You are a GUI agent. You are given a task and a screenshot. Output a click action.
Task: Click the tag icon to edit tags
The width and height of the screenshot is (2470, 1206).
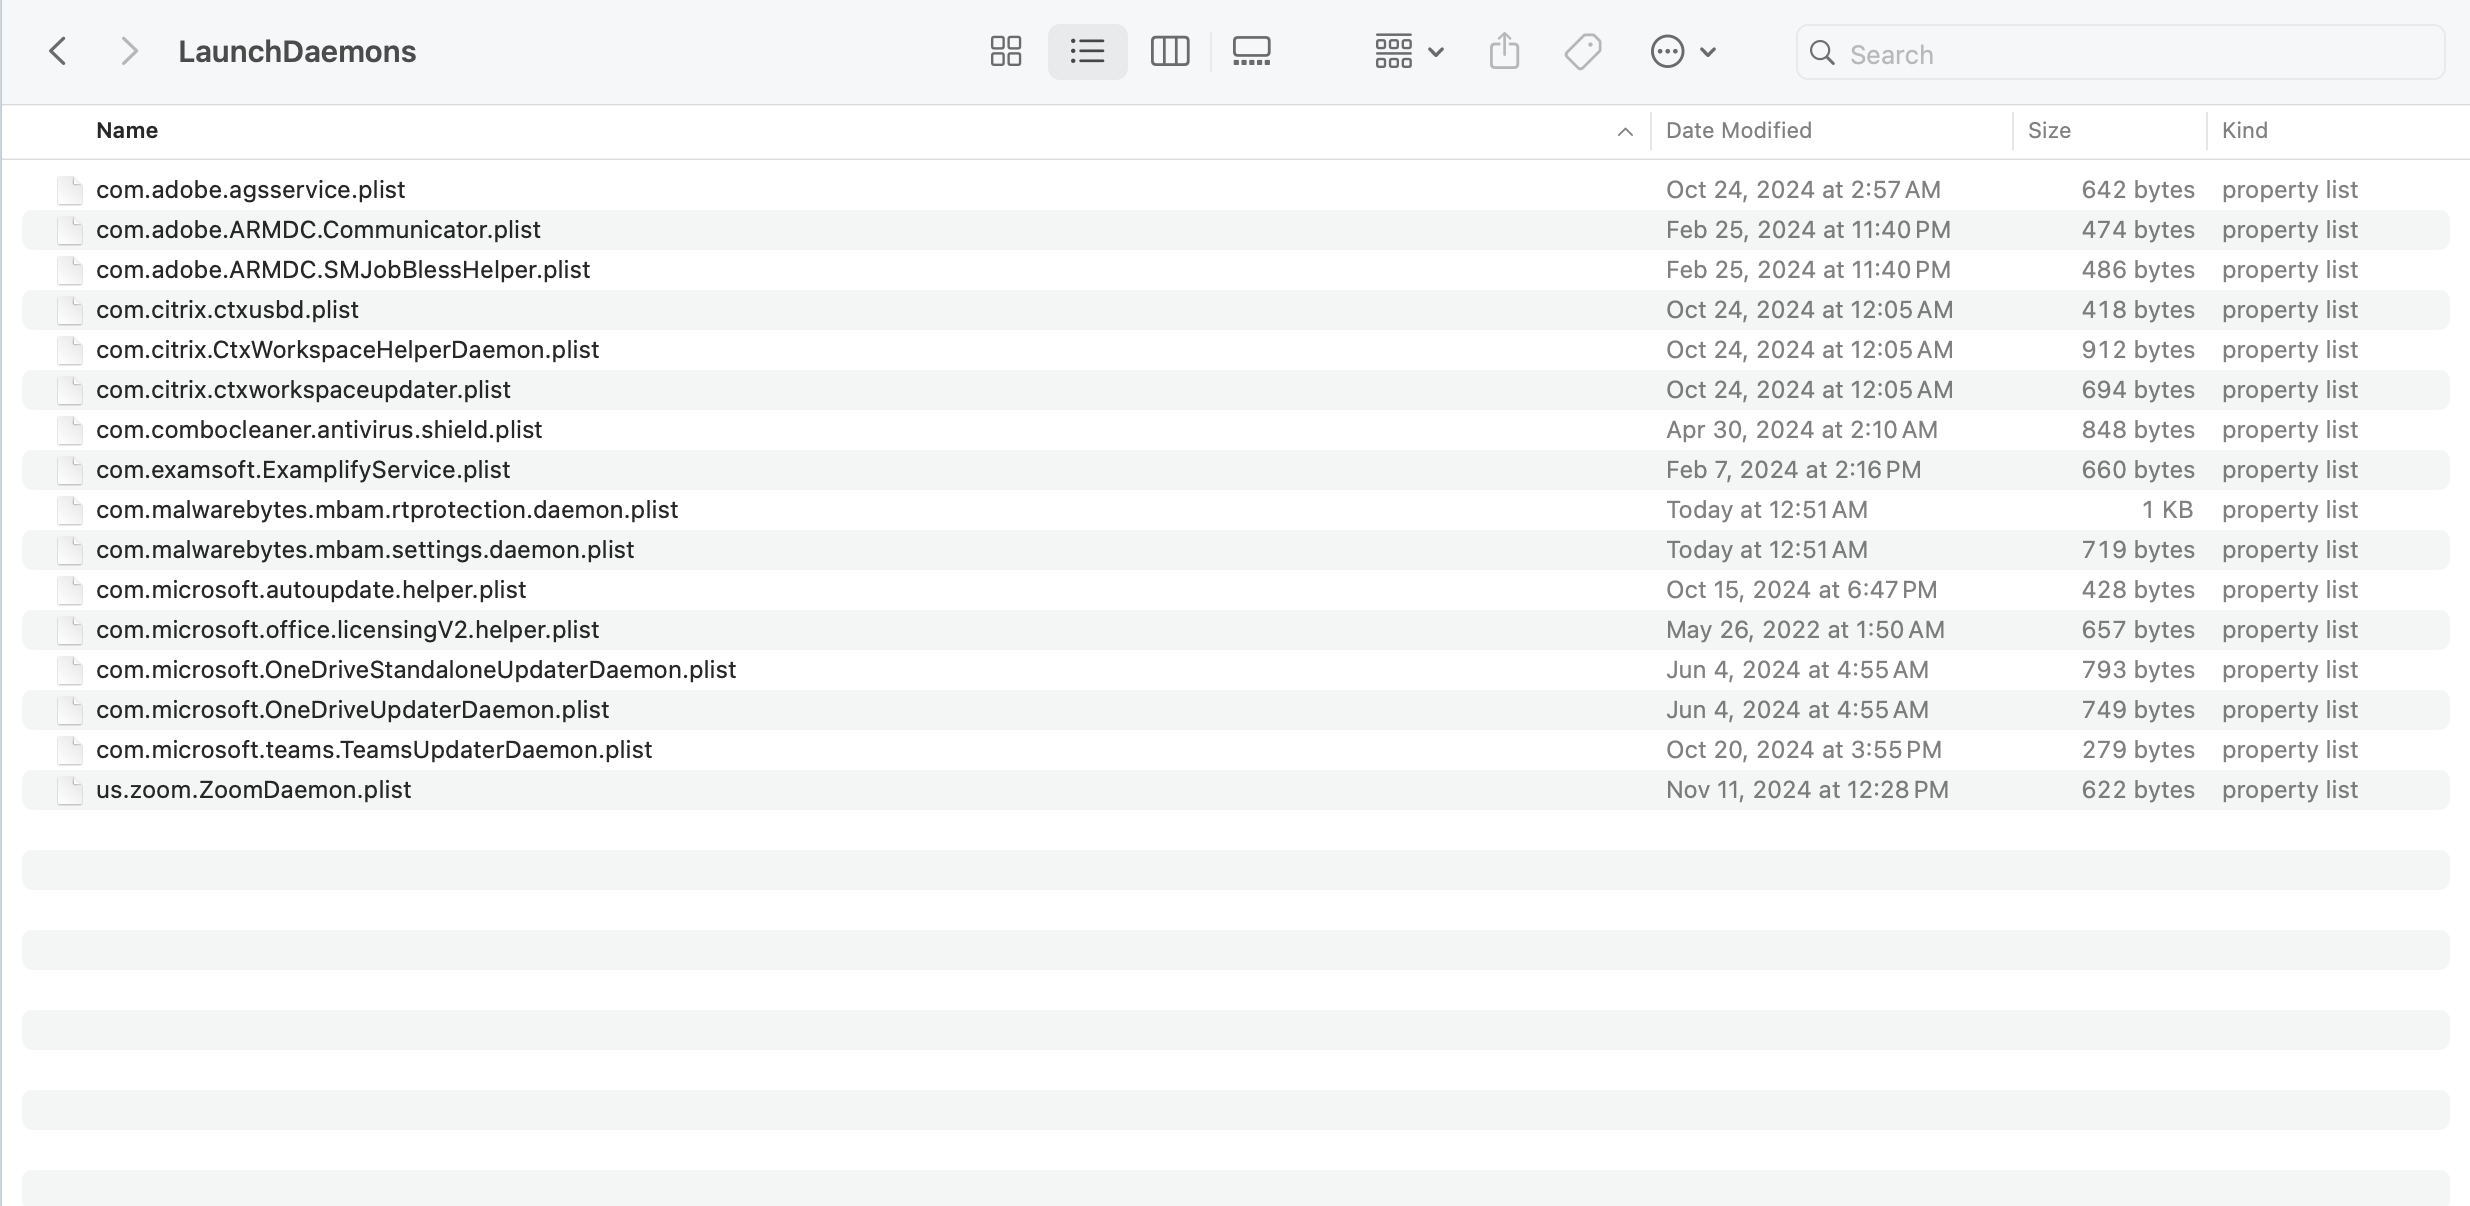pos(1583,51)
